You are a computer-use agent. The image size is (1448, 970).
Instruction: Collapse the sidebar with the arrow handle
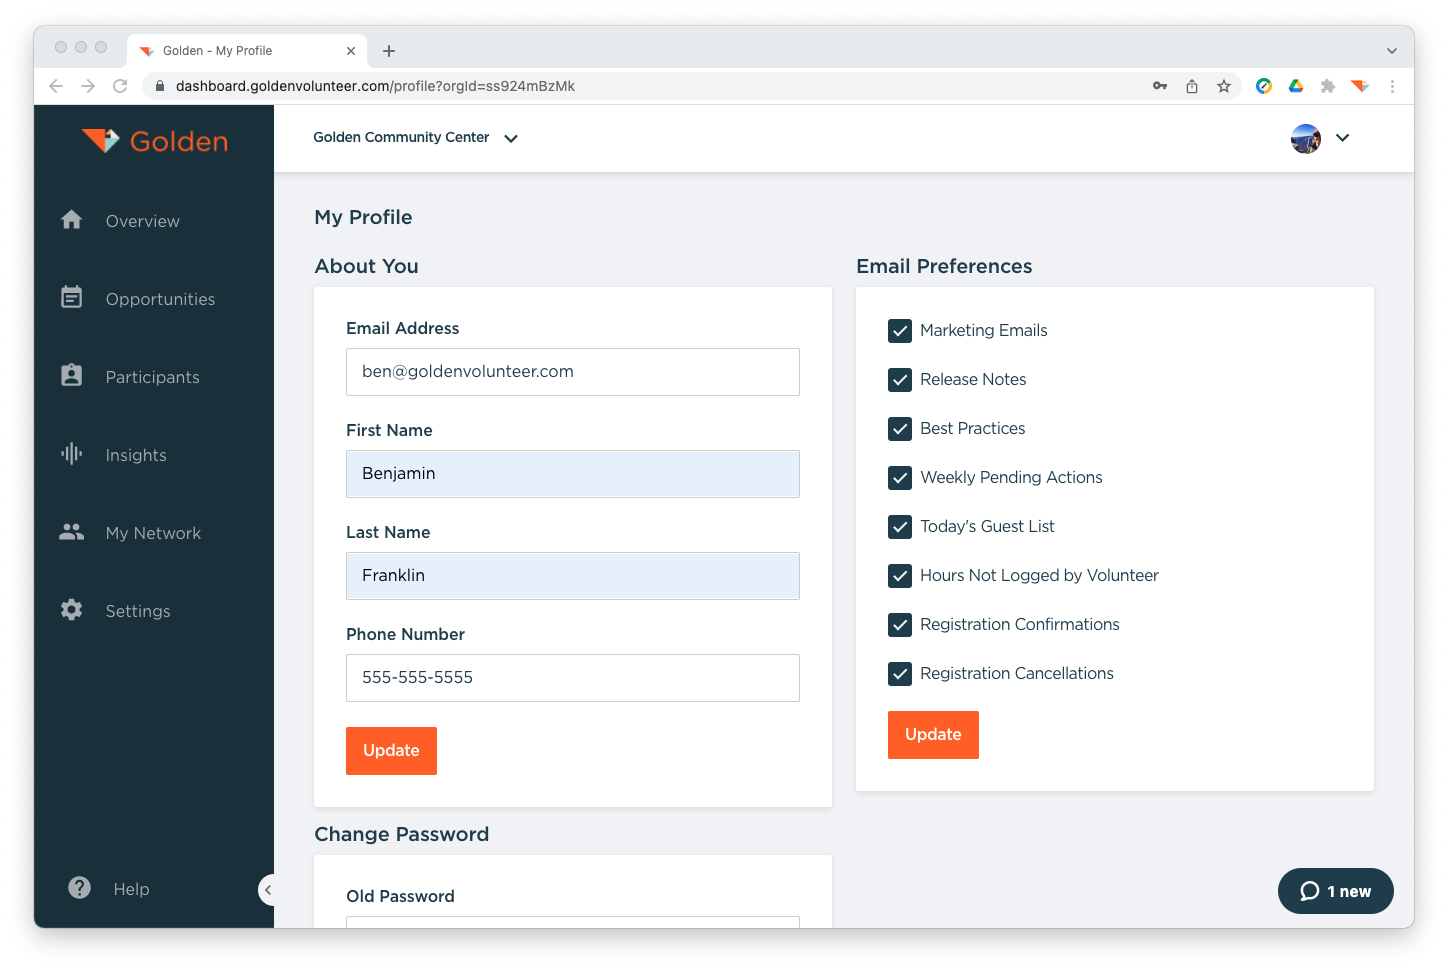267,890
